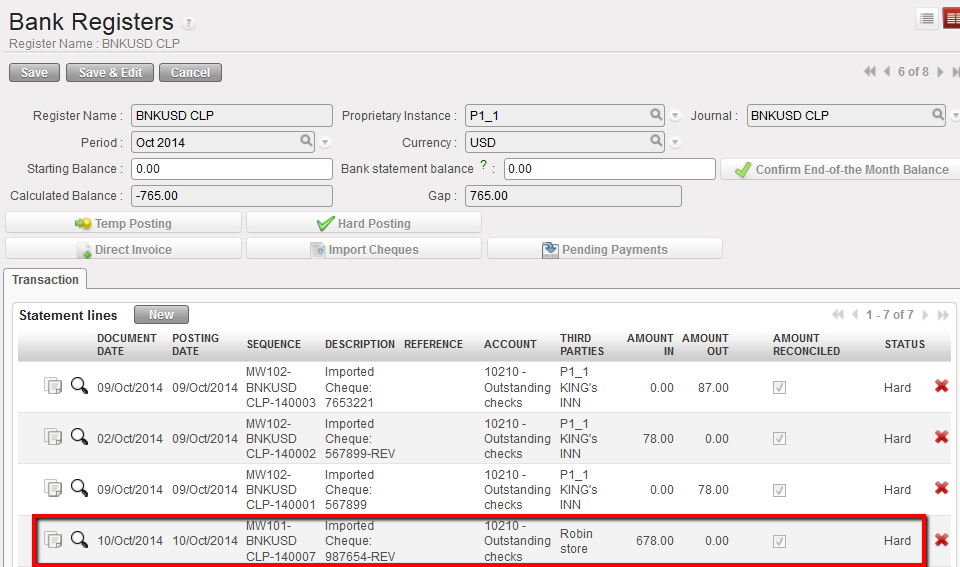Click New to add statement line
This screenshot has width=960, height=567.
[161, 315]
